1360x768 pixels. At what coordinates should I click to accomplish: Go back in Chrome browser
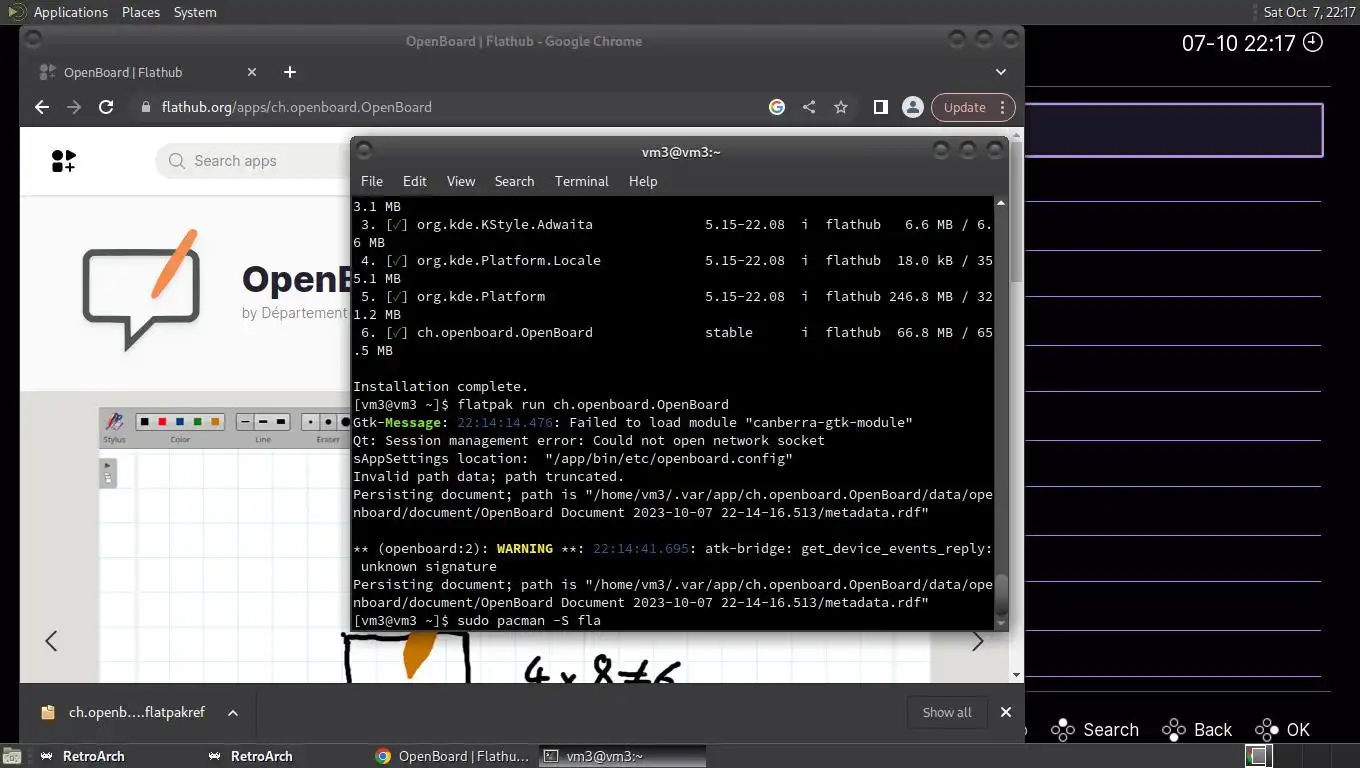[41, 107]
